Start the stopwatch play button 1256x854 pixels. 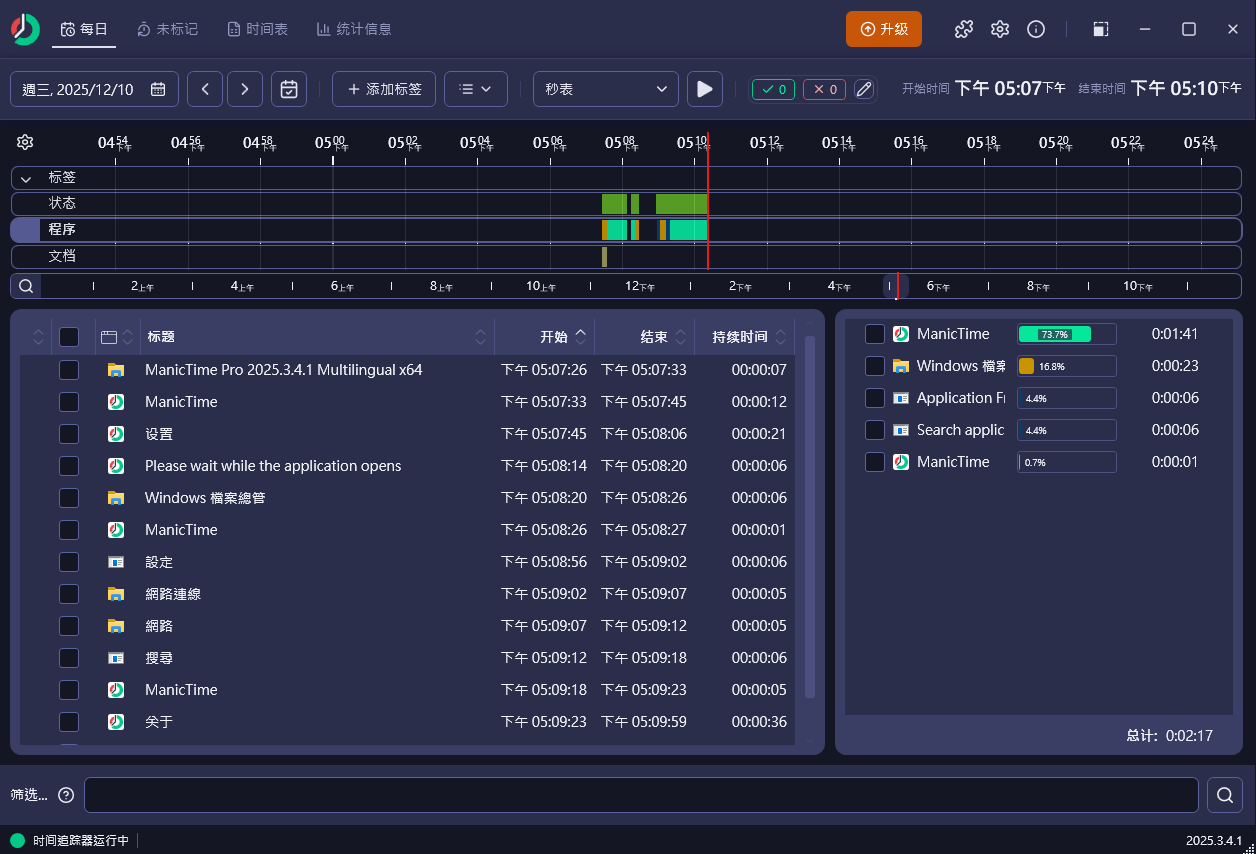704,89
